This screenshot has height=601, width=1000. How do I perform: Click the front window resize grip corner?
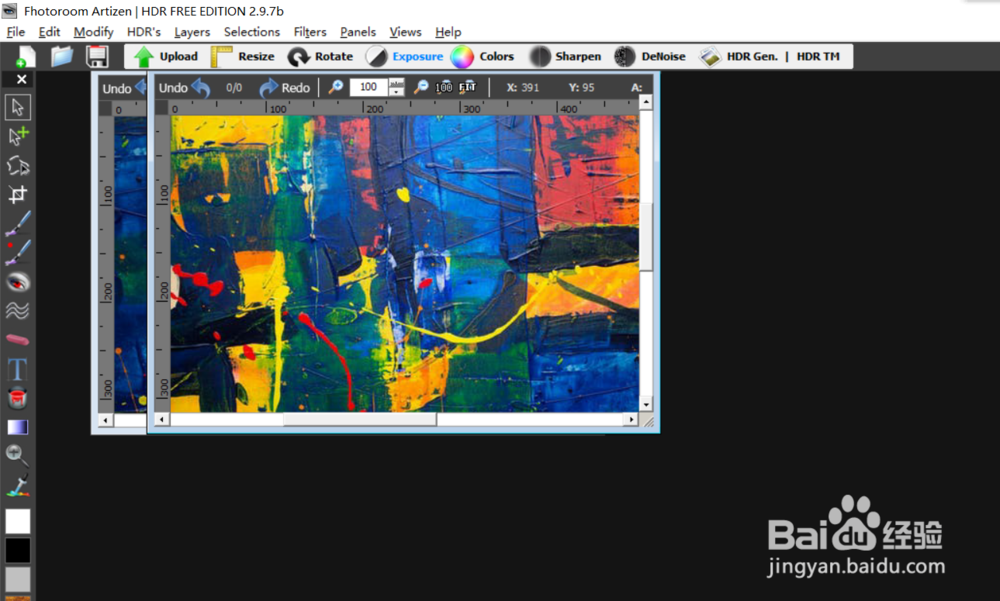649,421
